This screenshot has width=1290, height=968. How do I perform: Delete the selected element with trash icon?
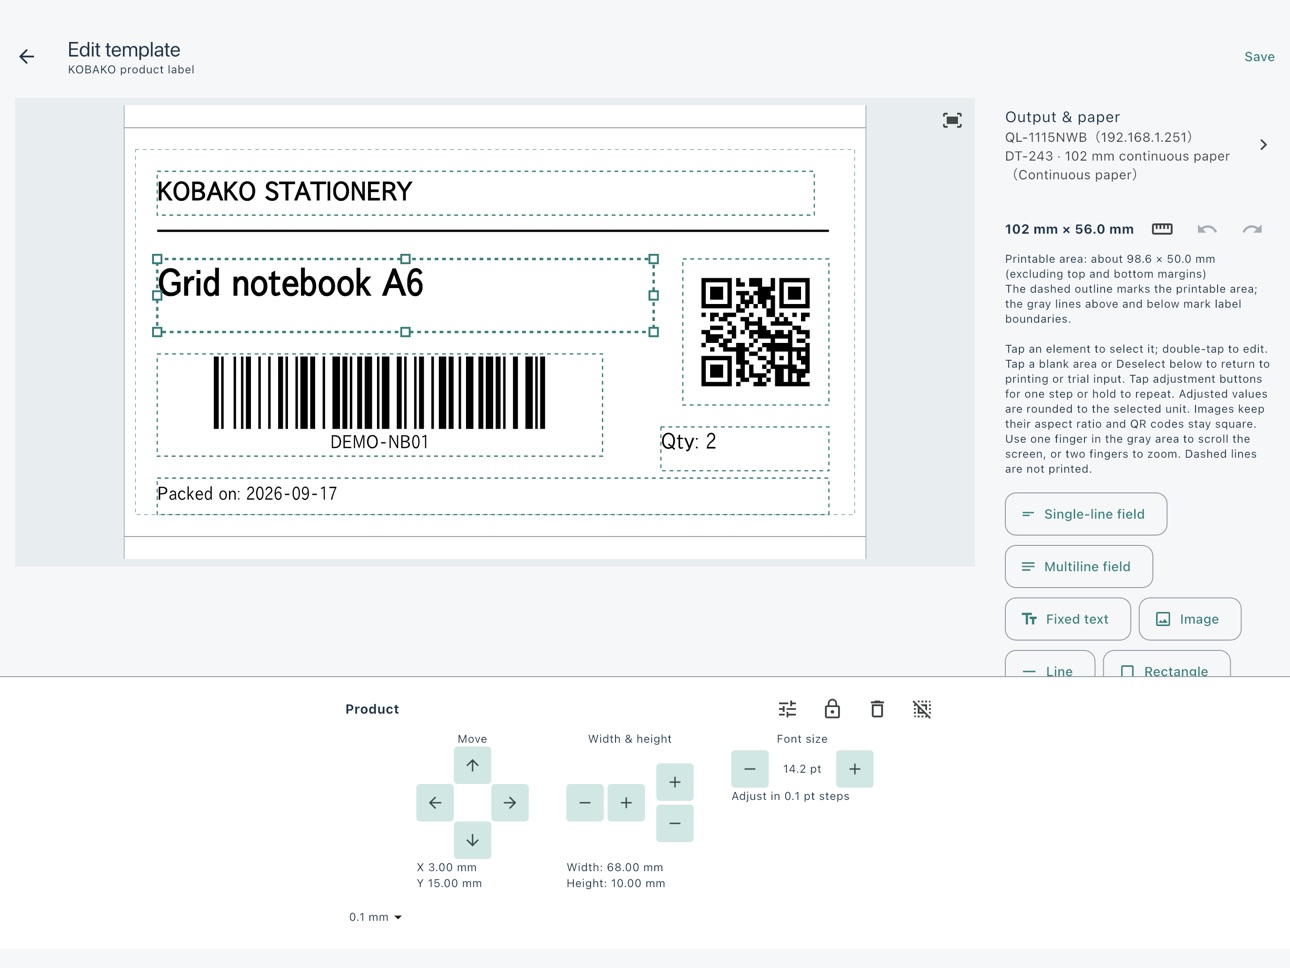click(877, 709)
